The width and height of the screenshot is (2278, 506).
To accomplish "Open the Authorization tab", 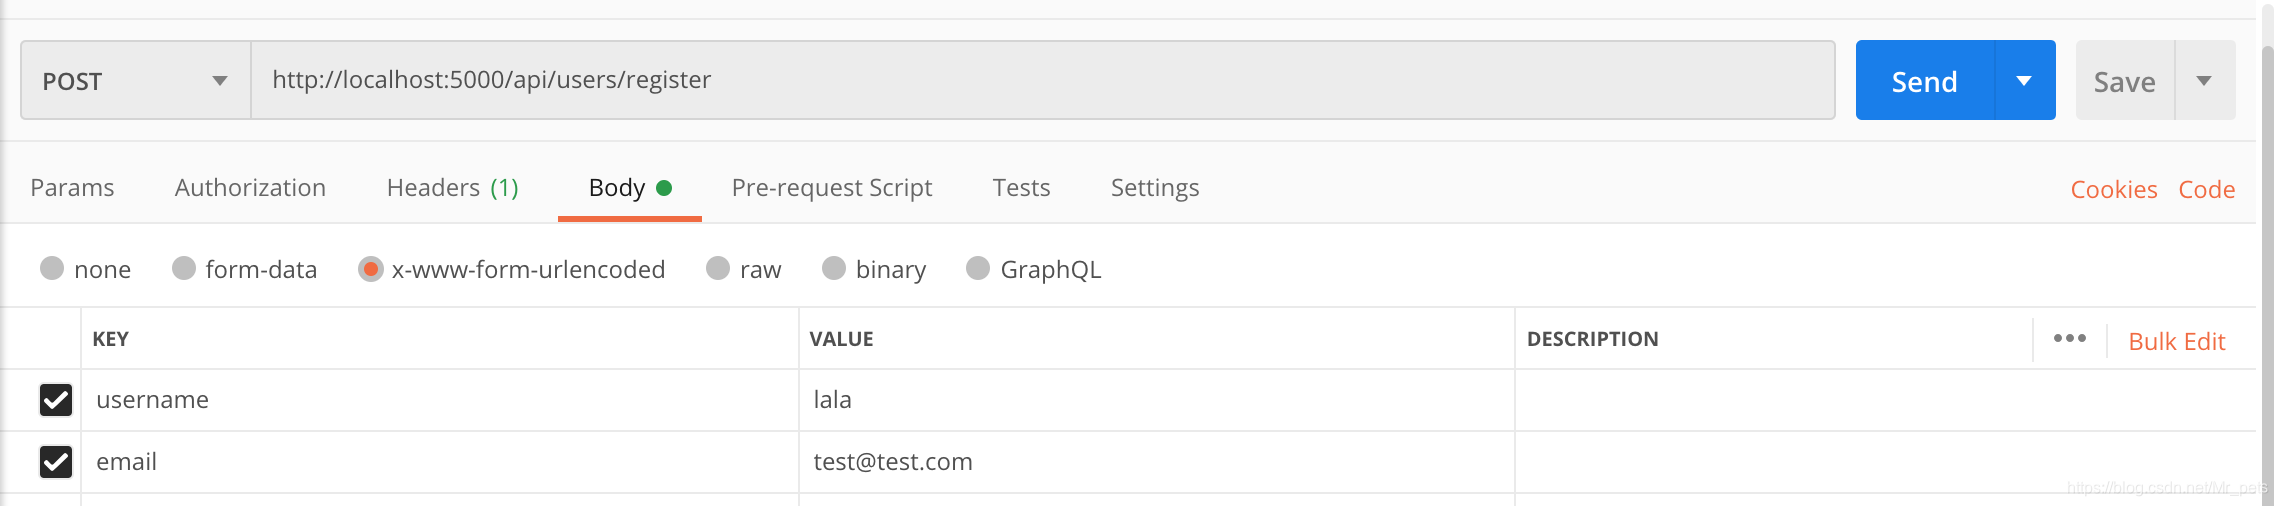I will 250,188.
